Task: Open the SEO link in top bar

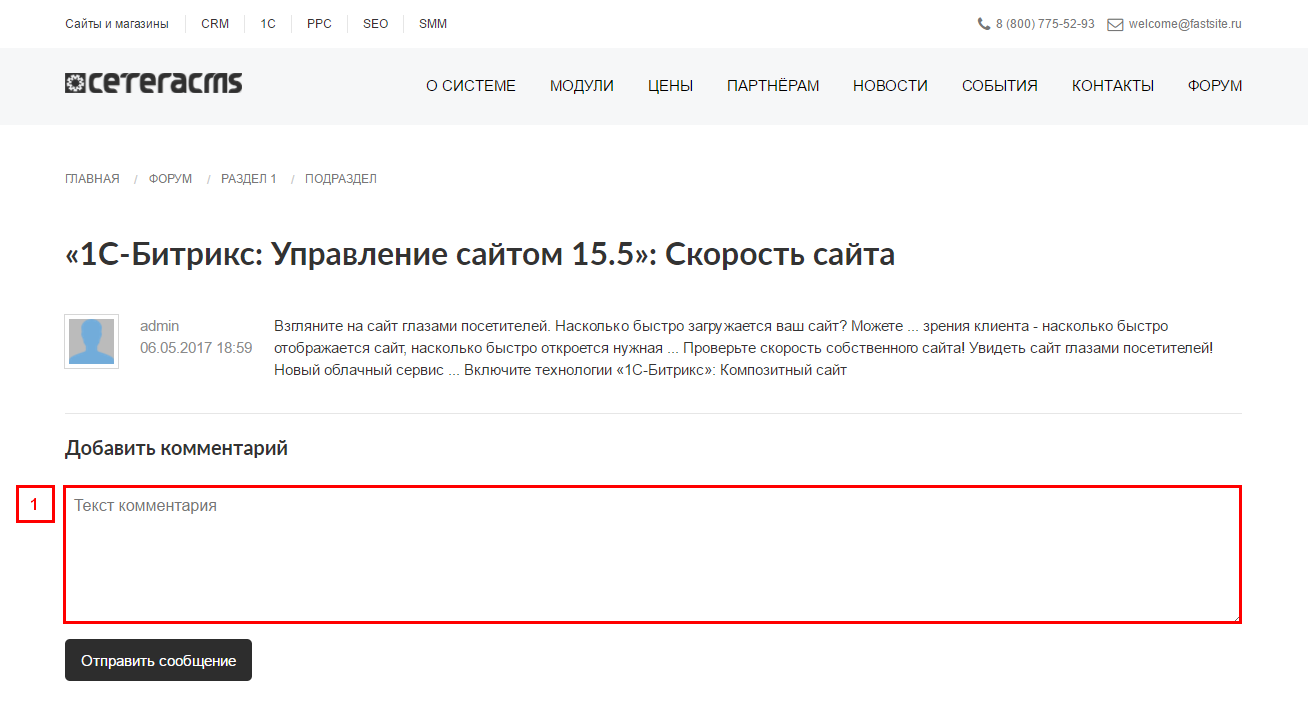Action: pos(375,24)
